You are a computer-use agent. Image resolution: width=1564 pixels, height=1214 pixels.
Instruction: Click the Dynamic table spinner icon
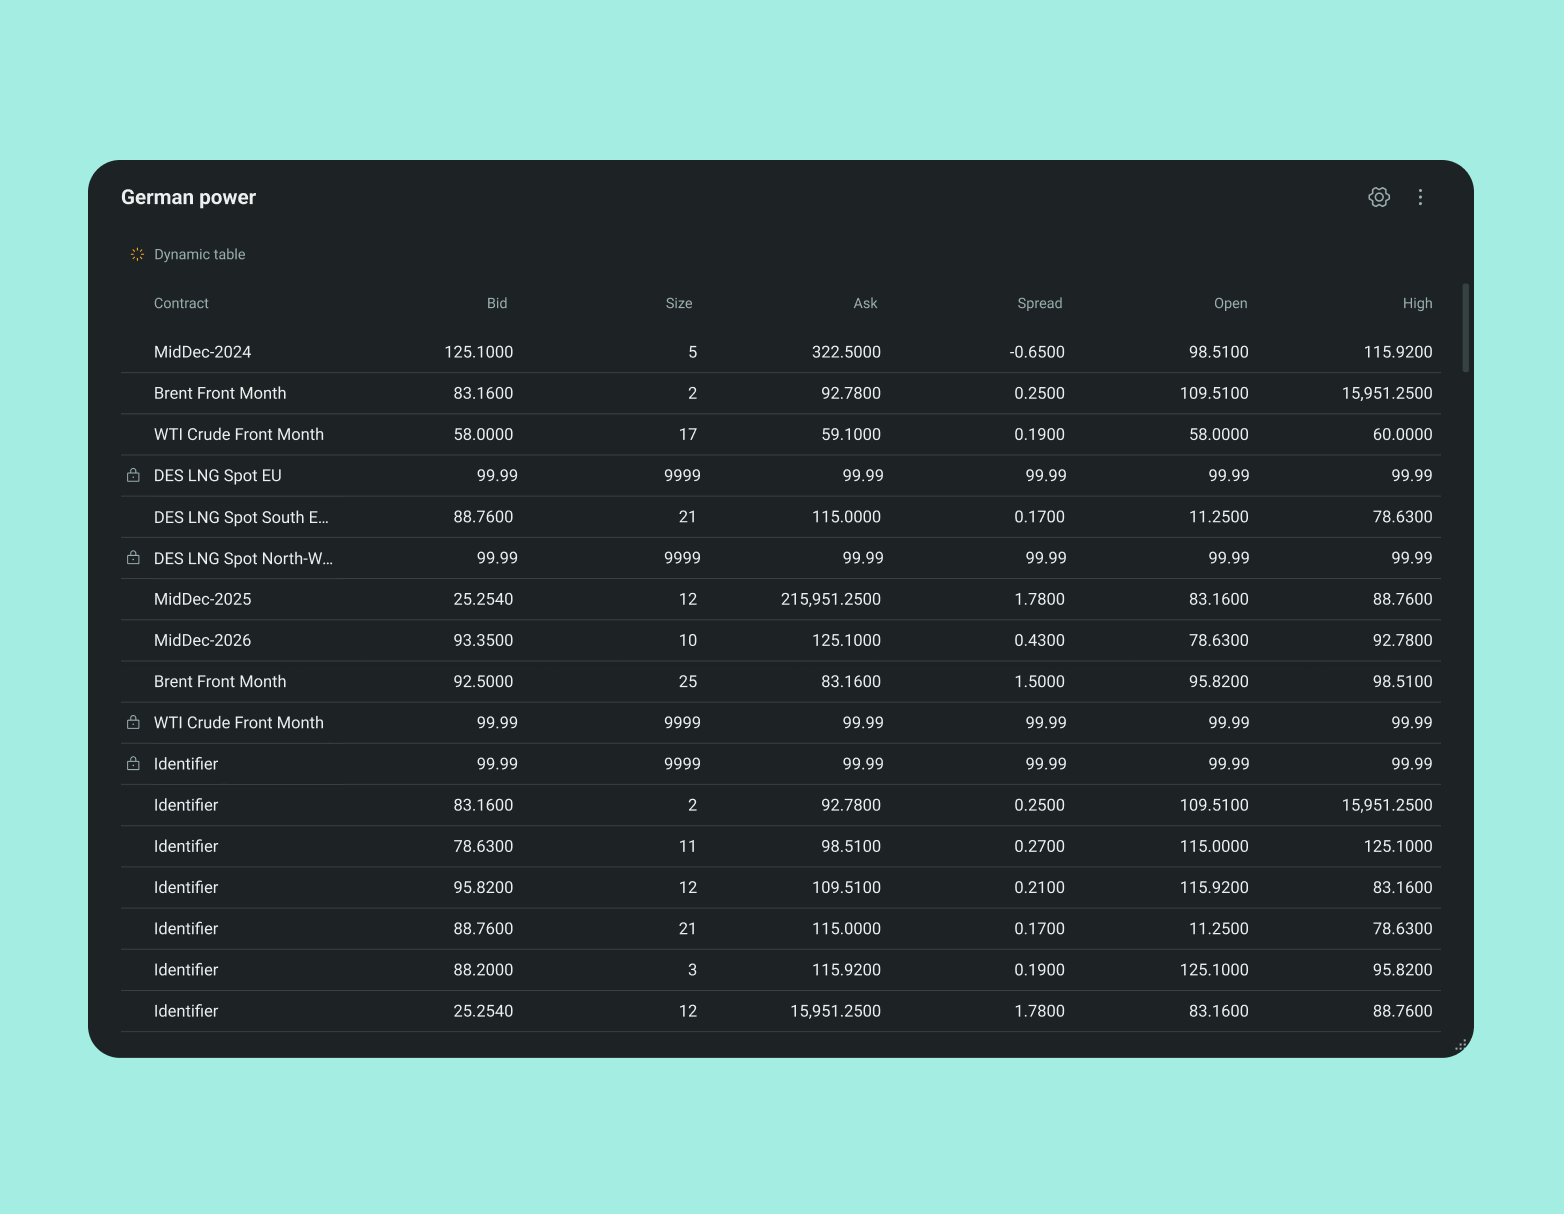click(137, 254)
